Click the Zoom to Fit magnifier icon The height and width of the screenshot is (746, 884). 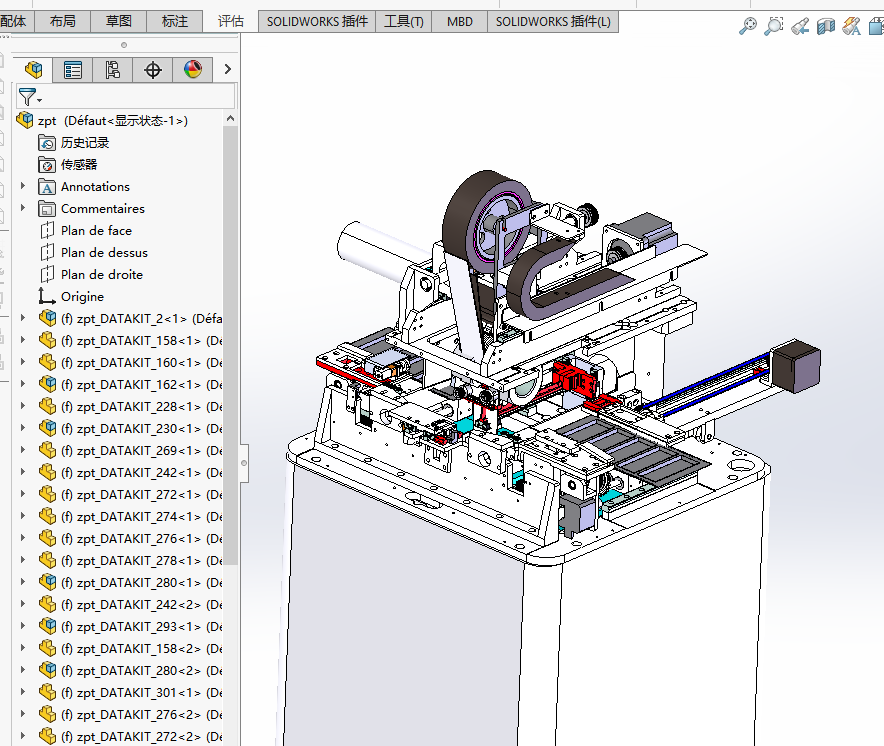click(x=747, y=27)
